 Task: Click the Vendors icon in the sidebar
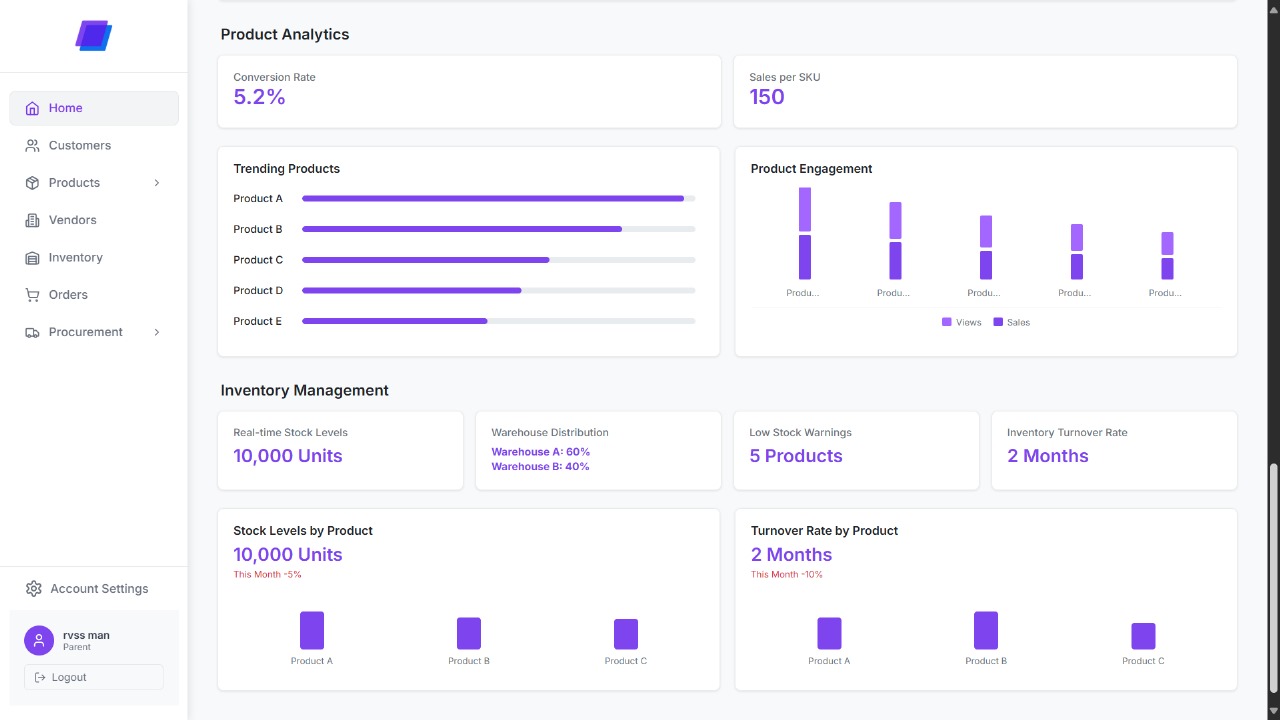tap(32, 220)
